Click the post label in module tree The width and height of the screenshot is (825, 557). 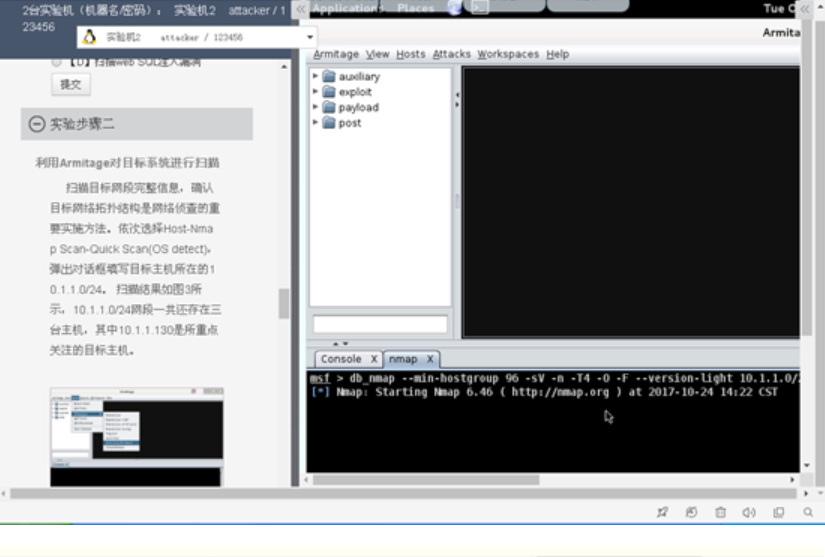(x=350, y=123)
